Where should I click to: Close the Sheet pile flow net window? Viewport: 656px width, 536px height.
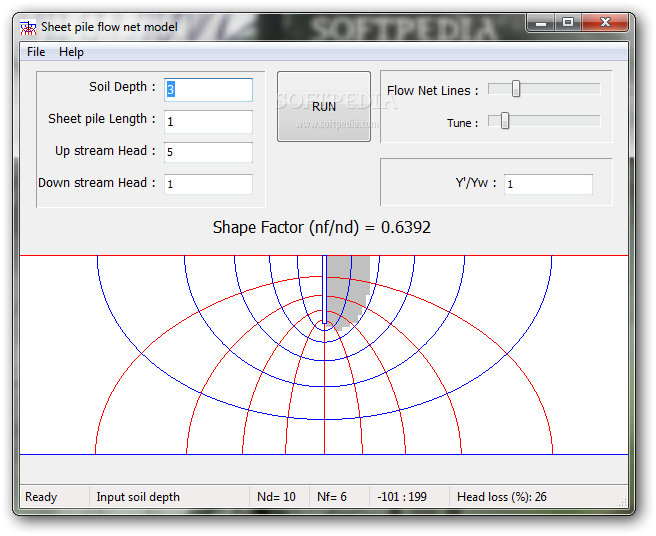tap(605, 23)
